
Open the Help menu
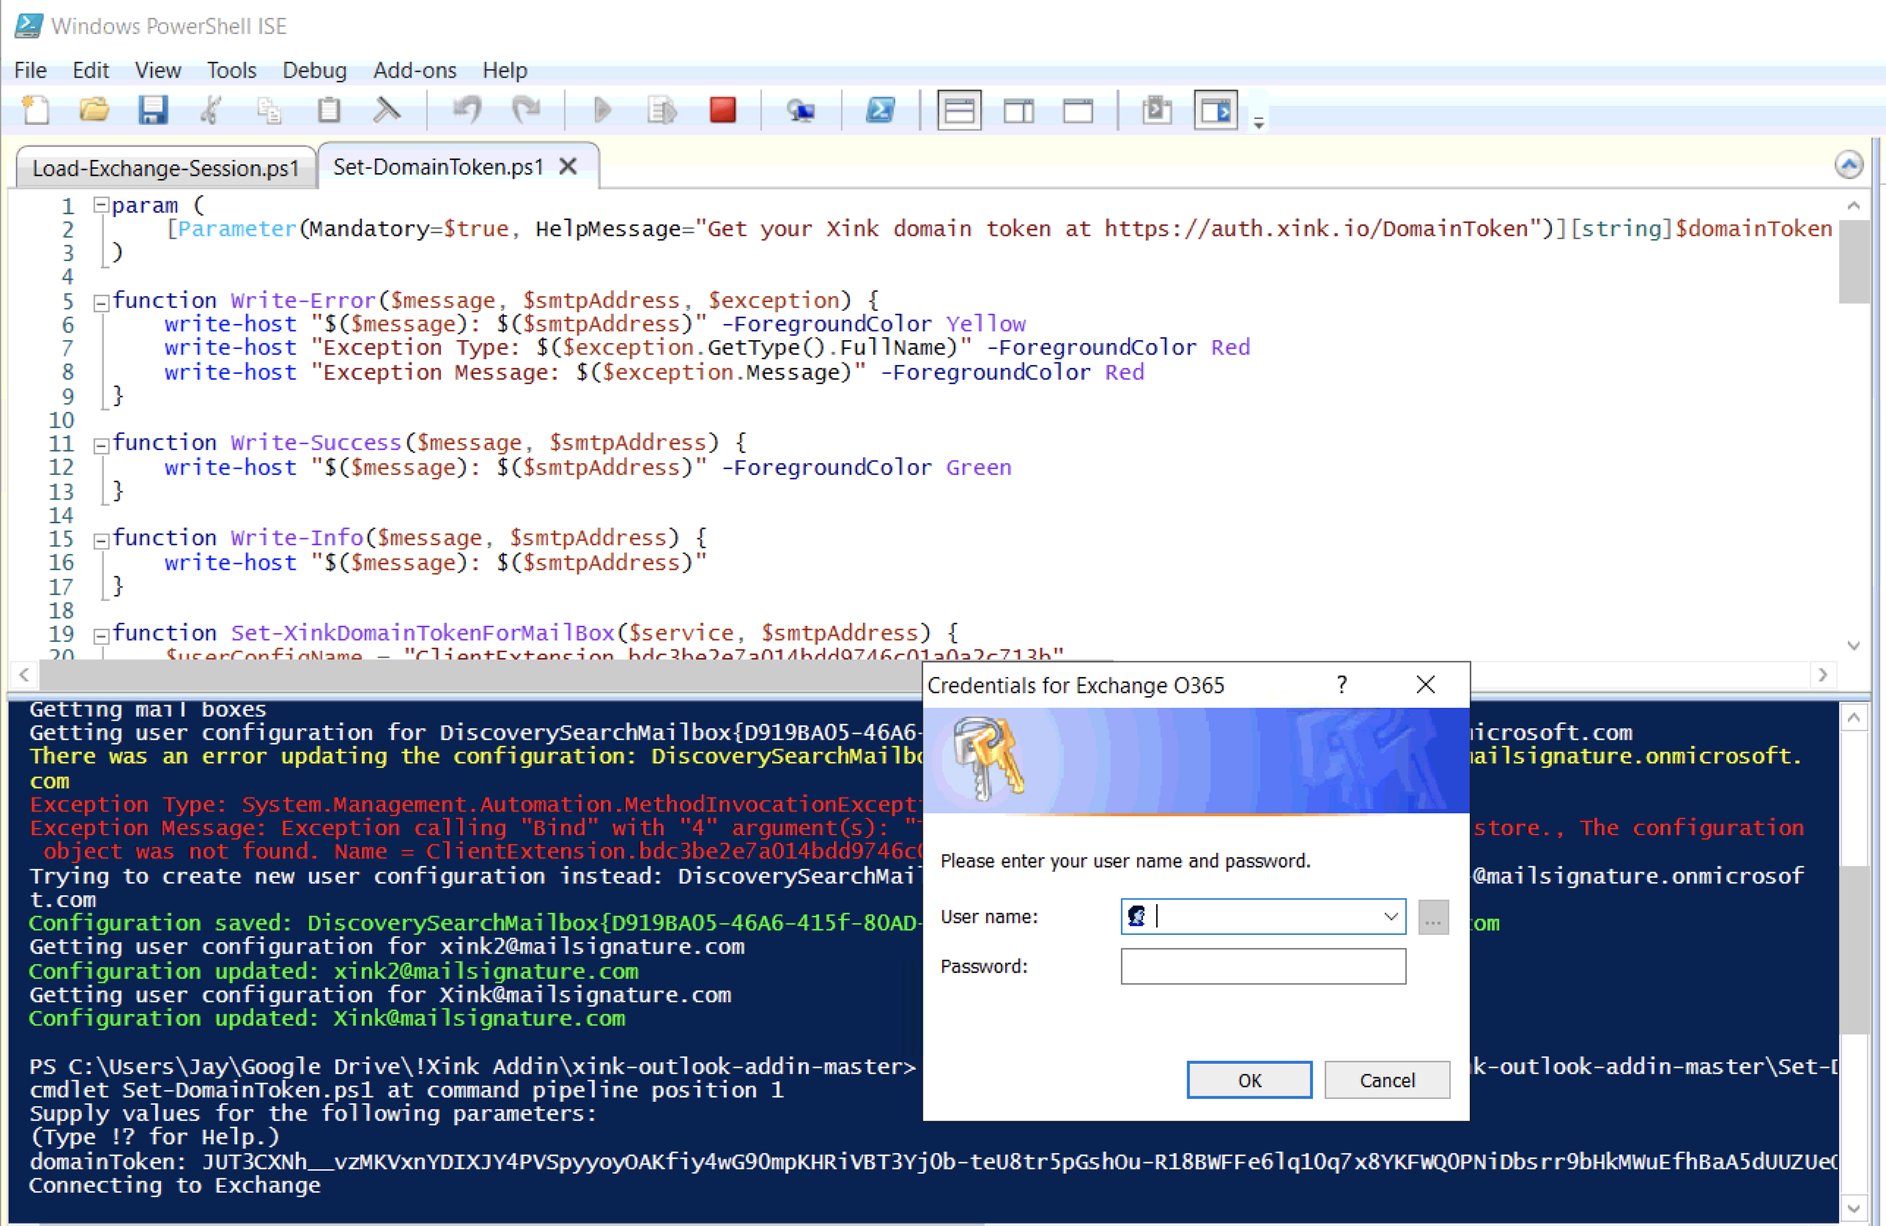[x=504, y=70]
